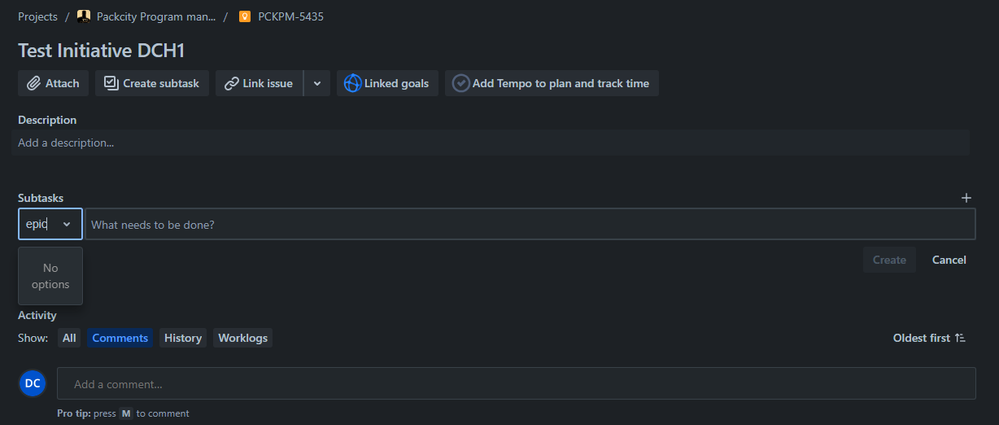Click the Create subtask checkbox icon
This screenshot has width=999, height=425.
point(111,83)
